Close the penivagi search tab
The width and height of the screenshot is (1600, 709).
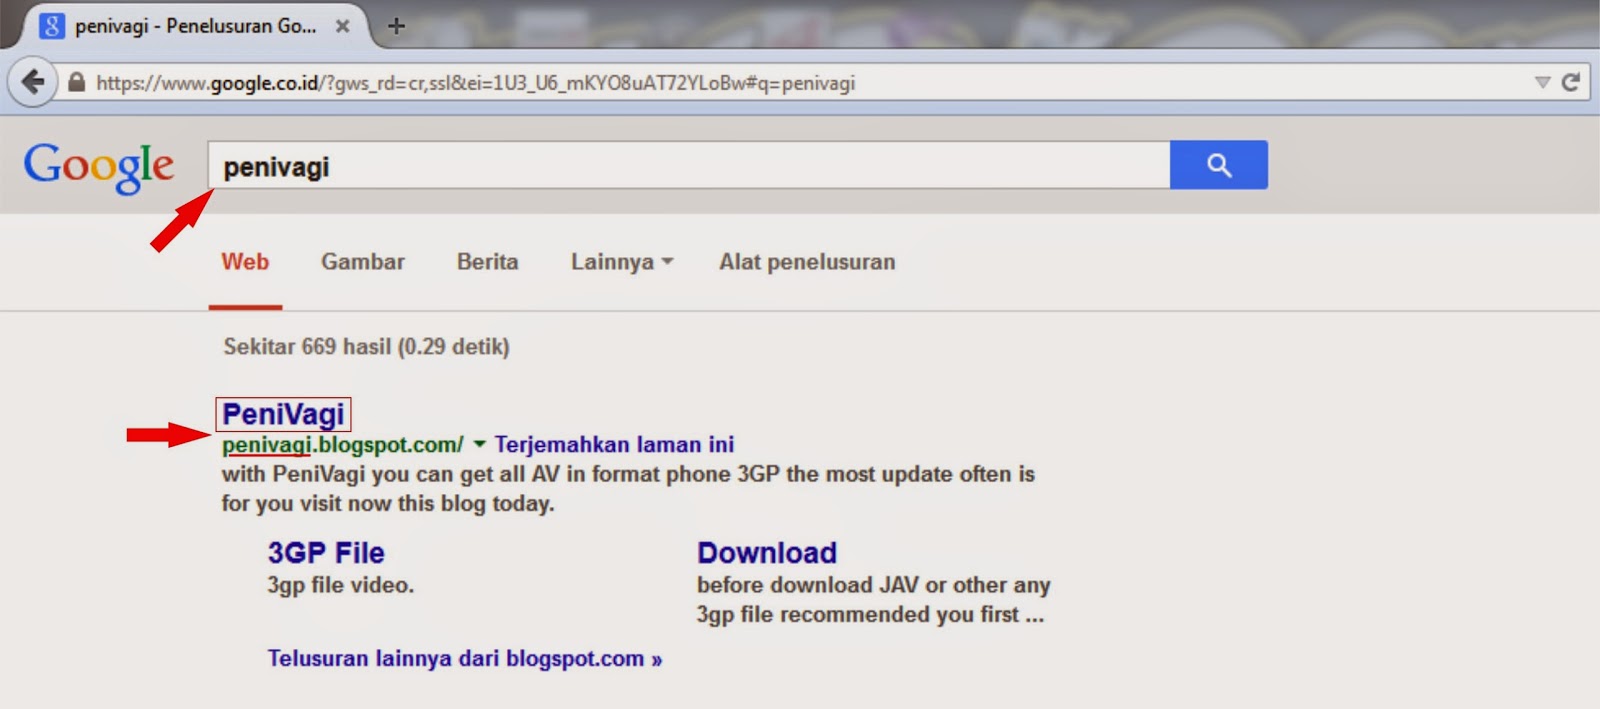(342, 26)
